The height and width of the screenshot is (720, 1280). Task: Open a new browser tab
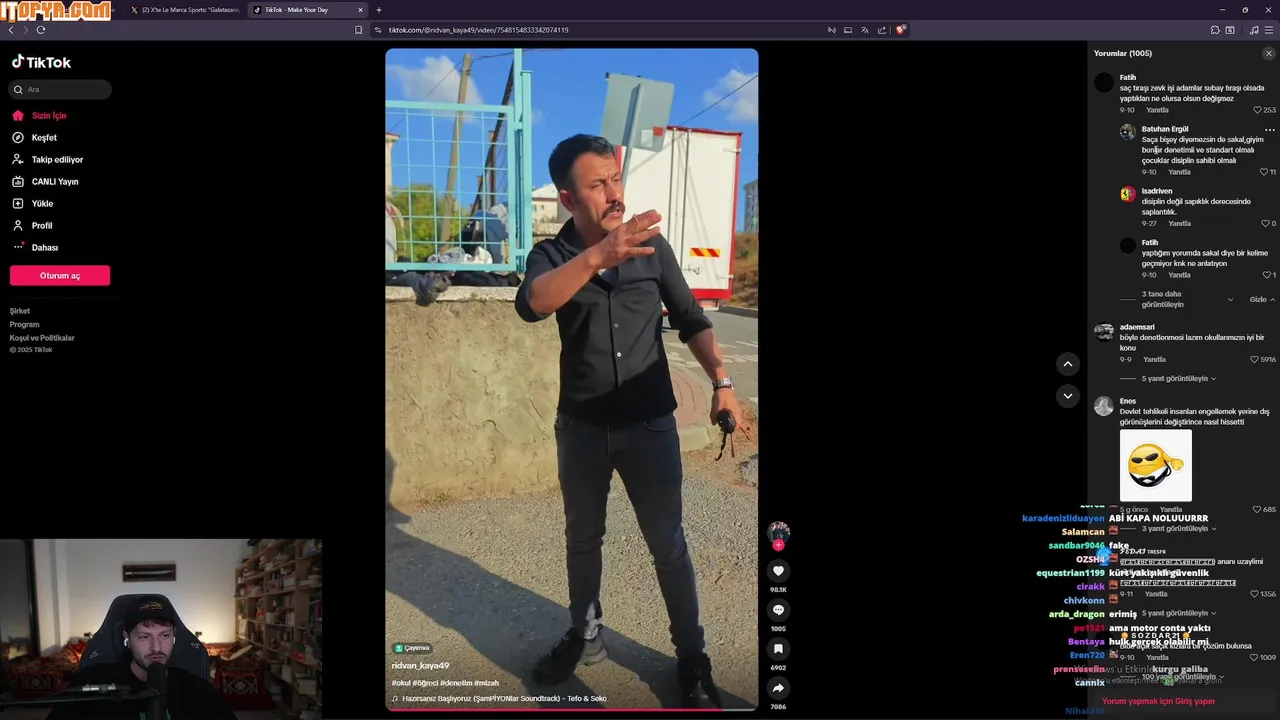378,10
